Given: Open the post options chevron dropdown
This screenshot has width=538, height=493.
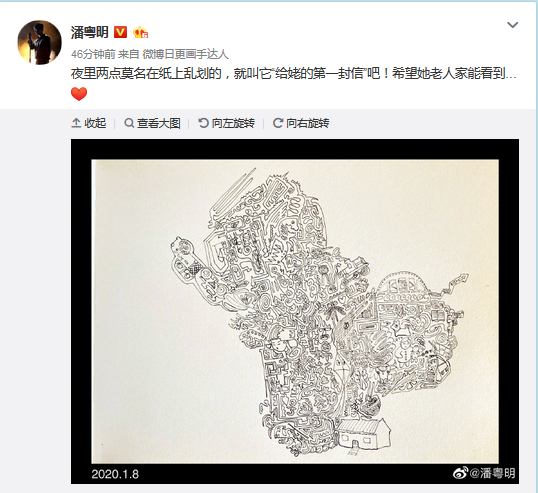Looking at the screenshot, I should click(513, 25).
